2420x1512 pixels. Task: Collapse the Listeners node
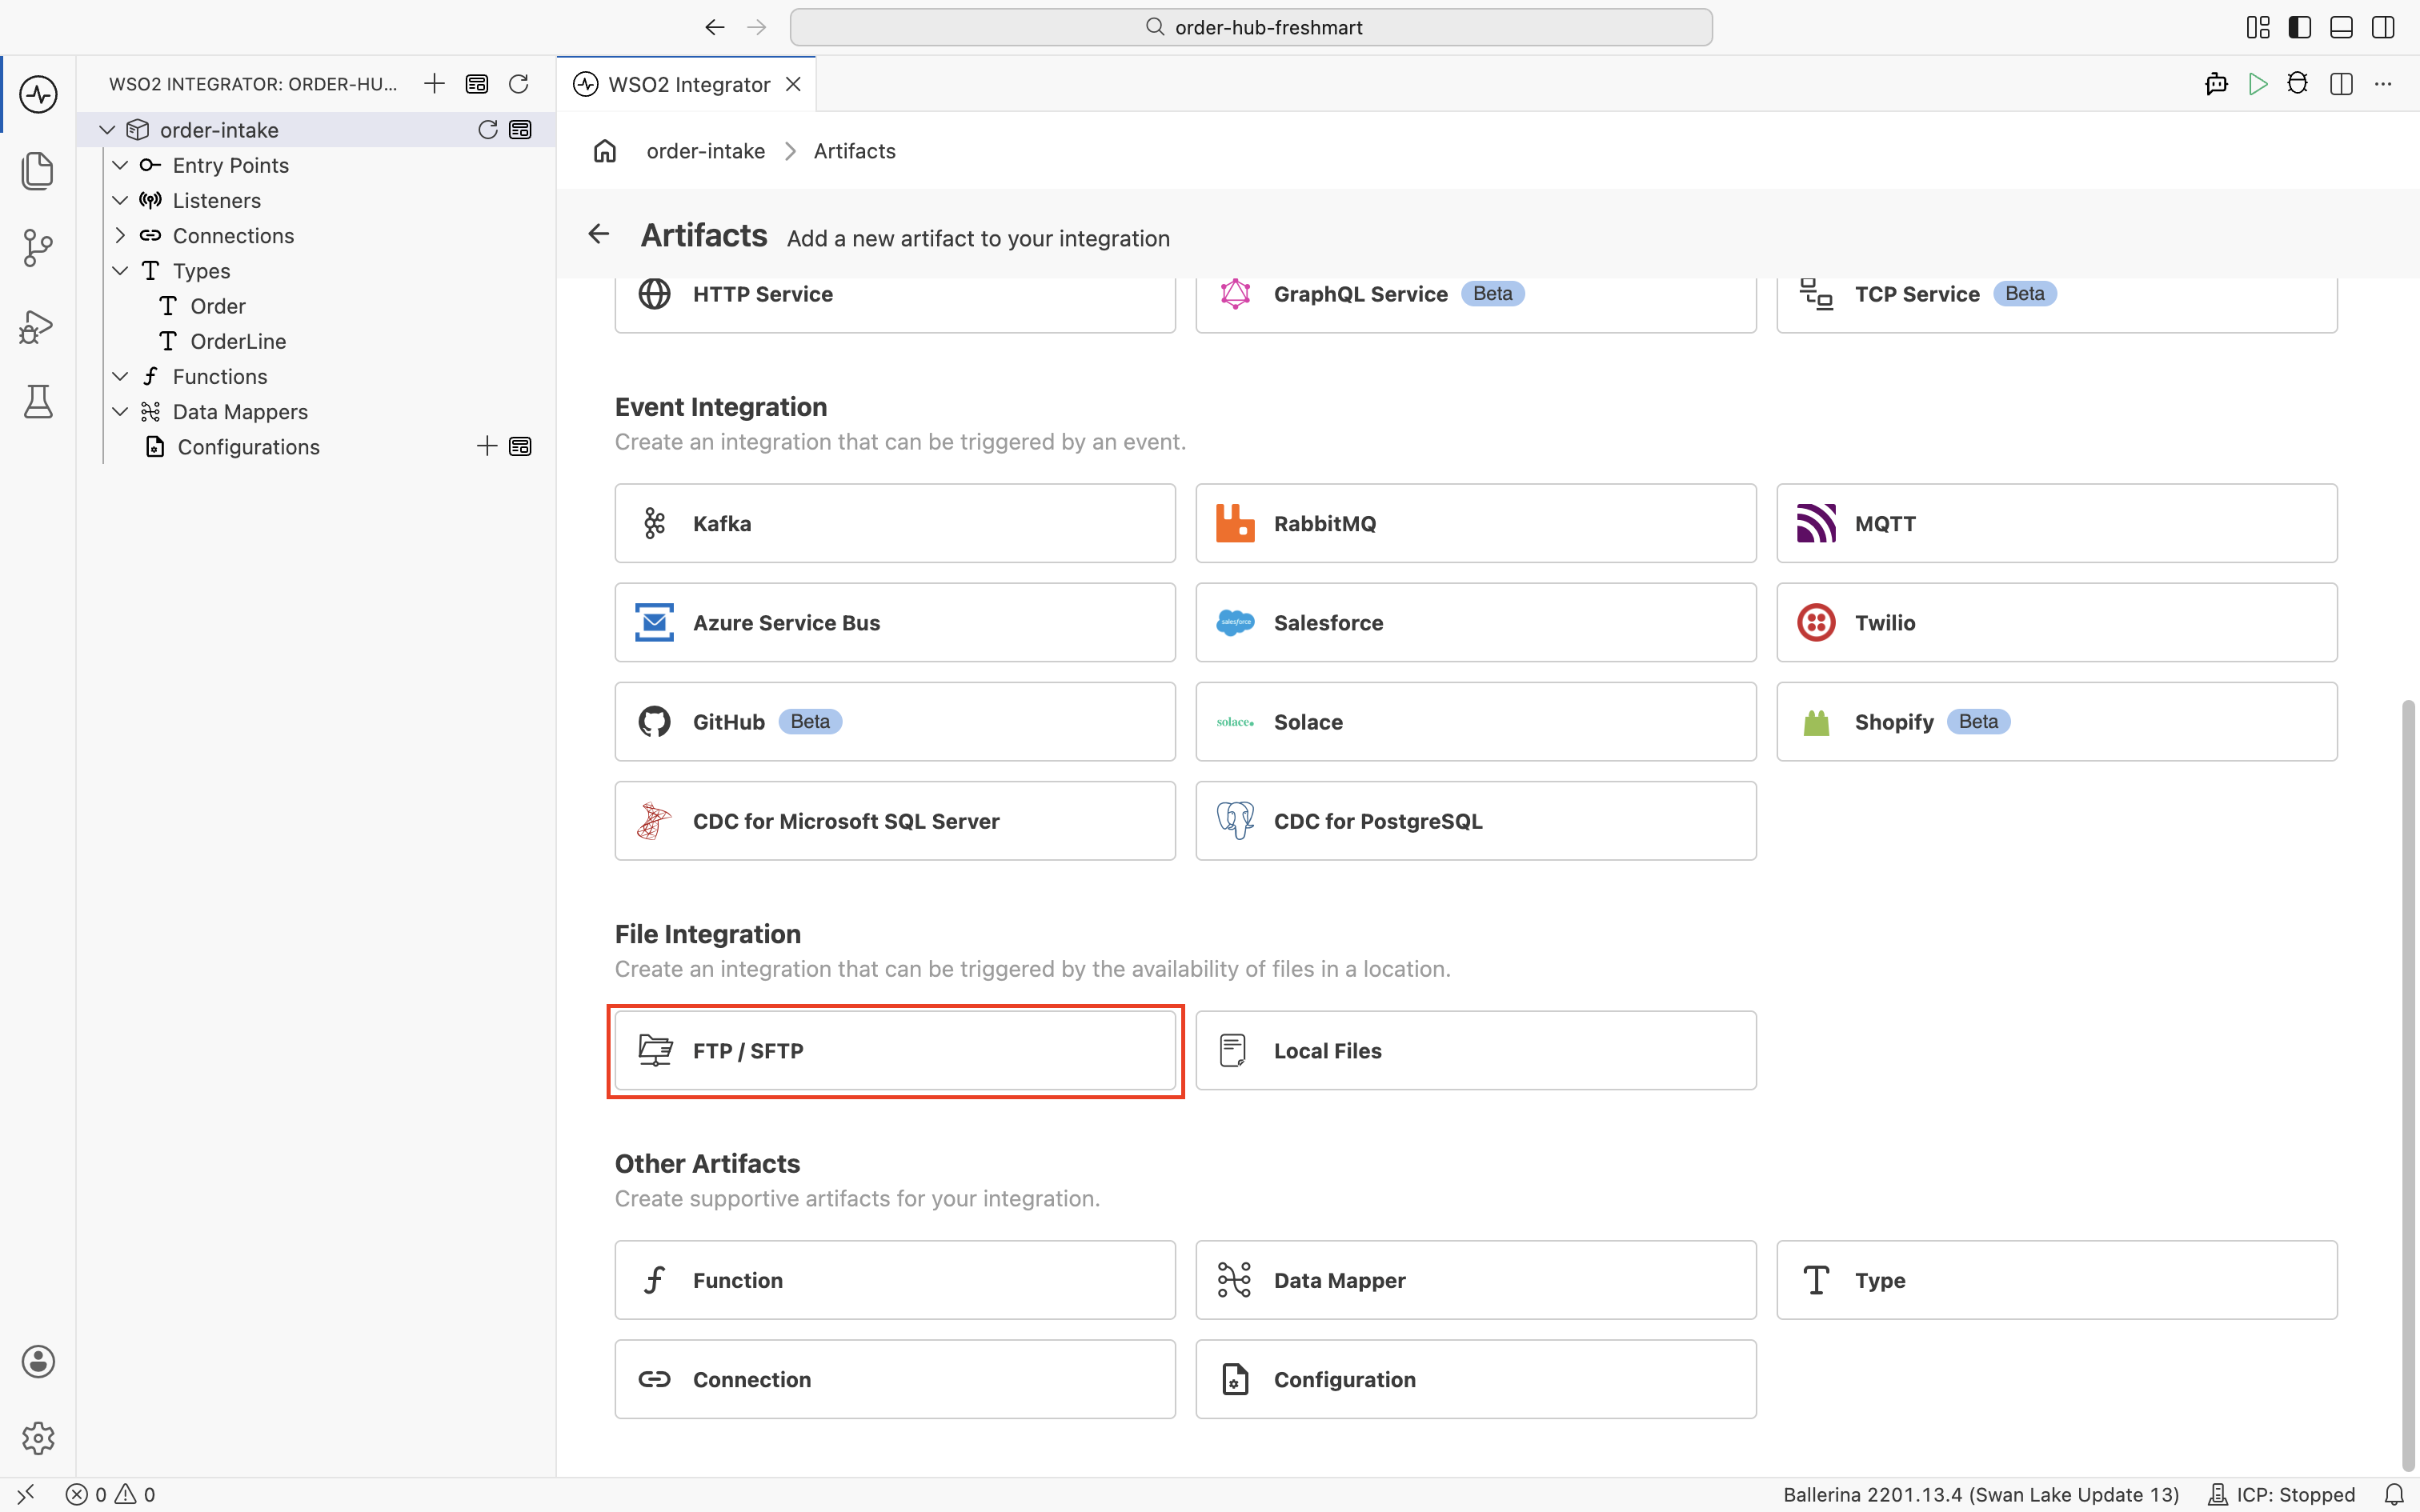pos(120,200)
